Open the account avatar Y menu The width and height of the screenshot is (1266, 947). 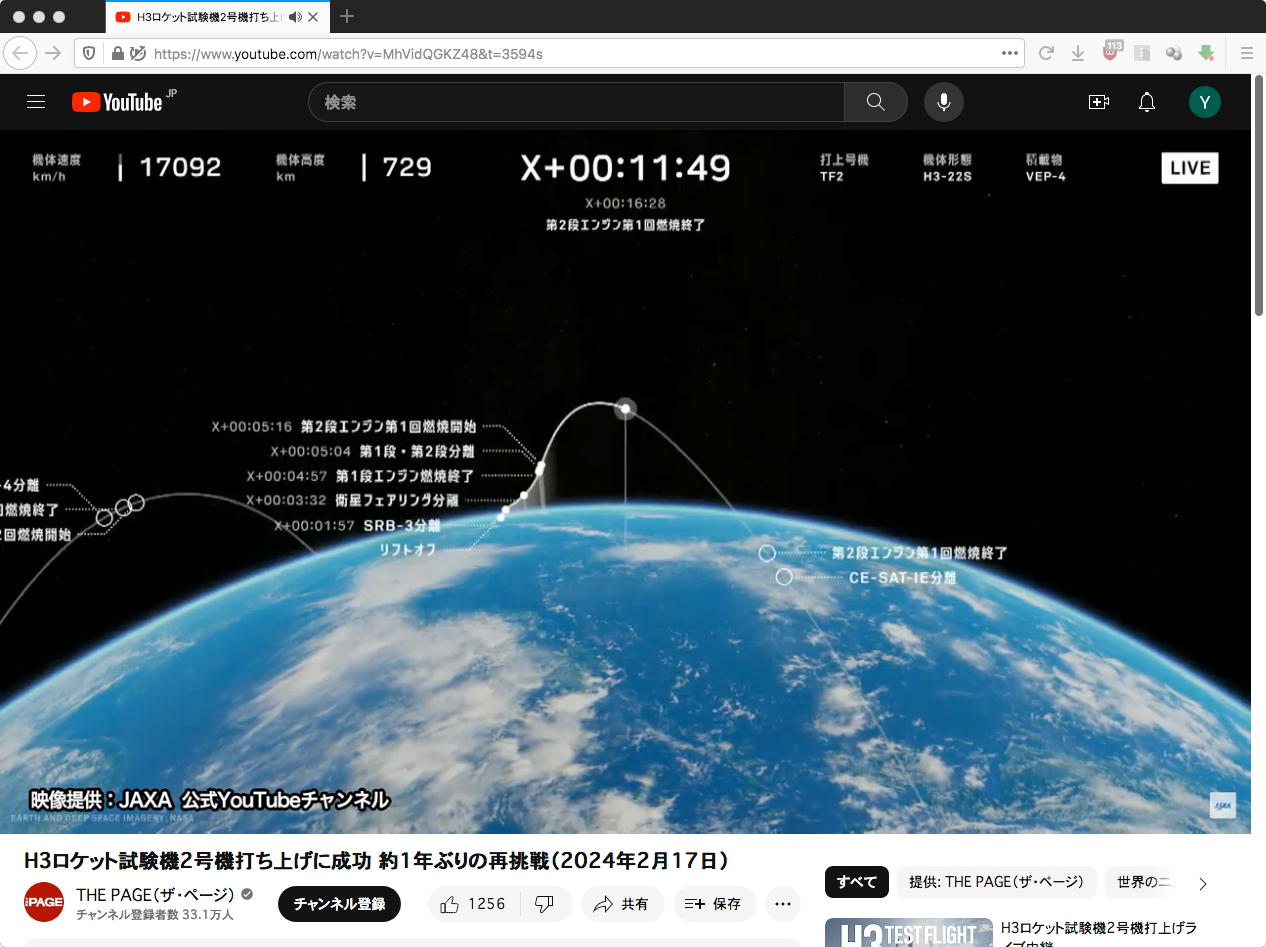point(1205,102)
